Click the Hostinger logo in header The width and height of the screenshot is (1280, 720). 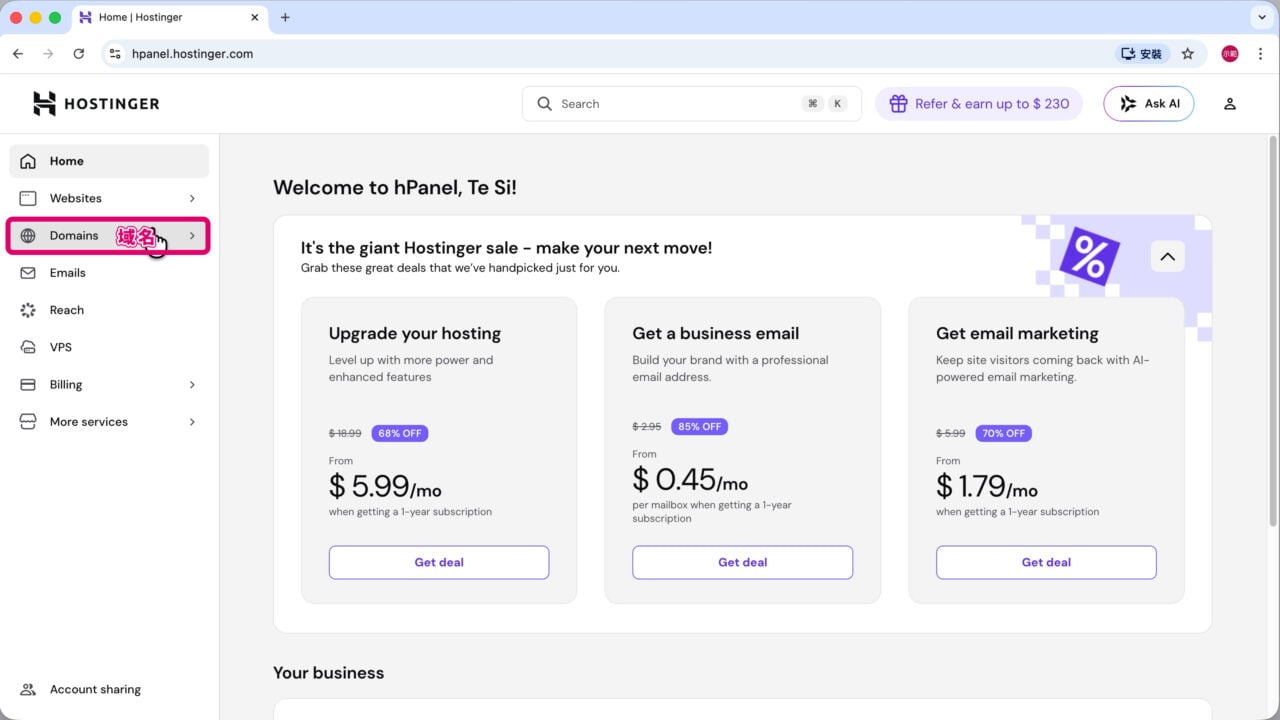[x=96, y=103]
